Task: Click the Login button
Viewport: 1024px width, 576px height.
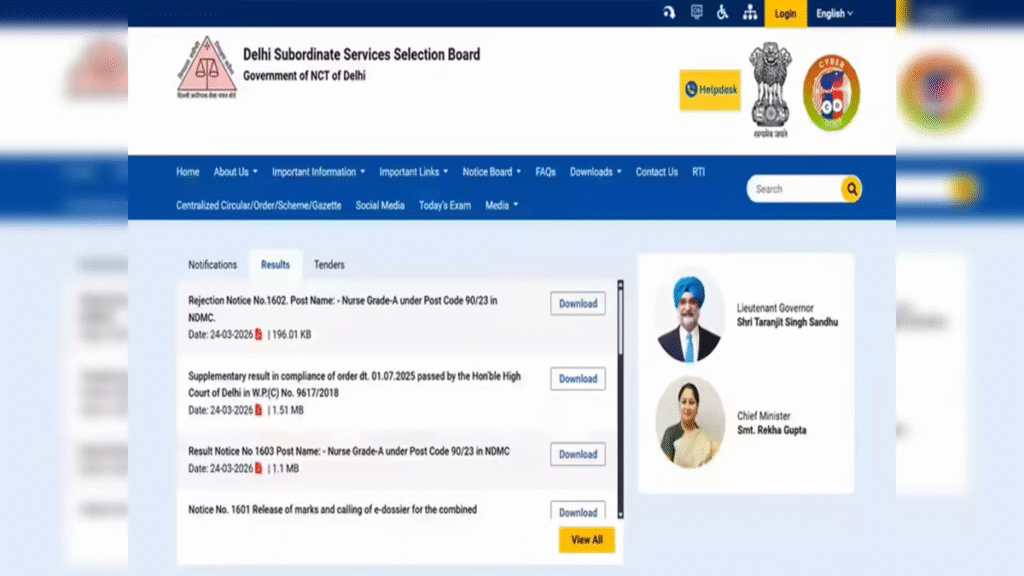Action: (785, 13)
